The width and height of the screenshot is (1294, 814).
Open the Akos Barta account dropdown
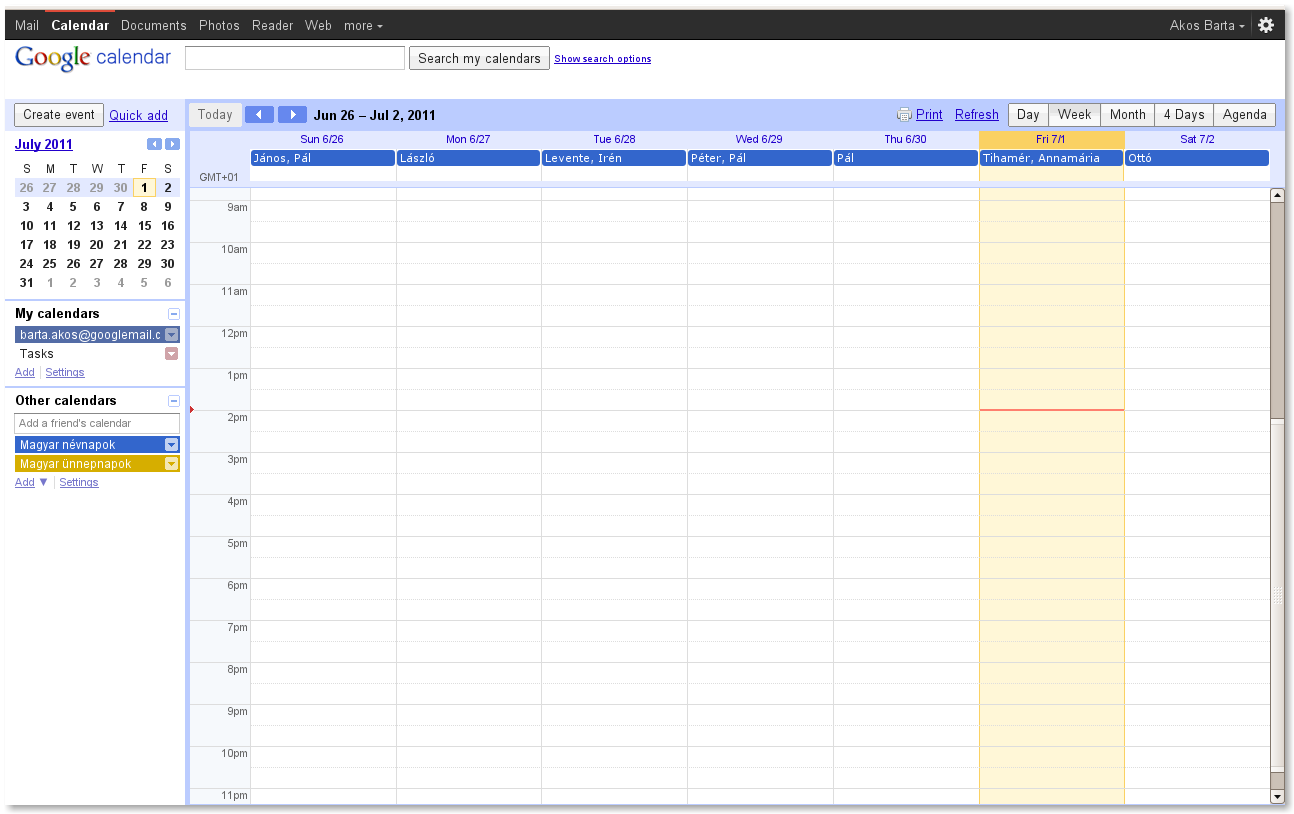pyautogui.click(x=1206, y=25)
